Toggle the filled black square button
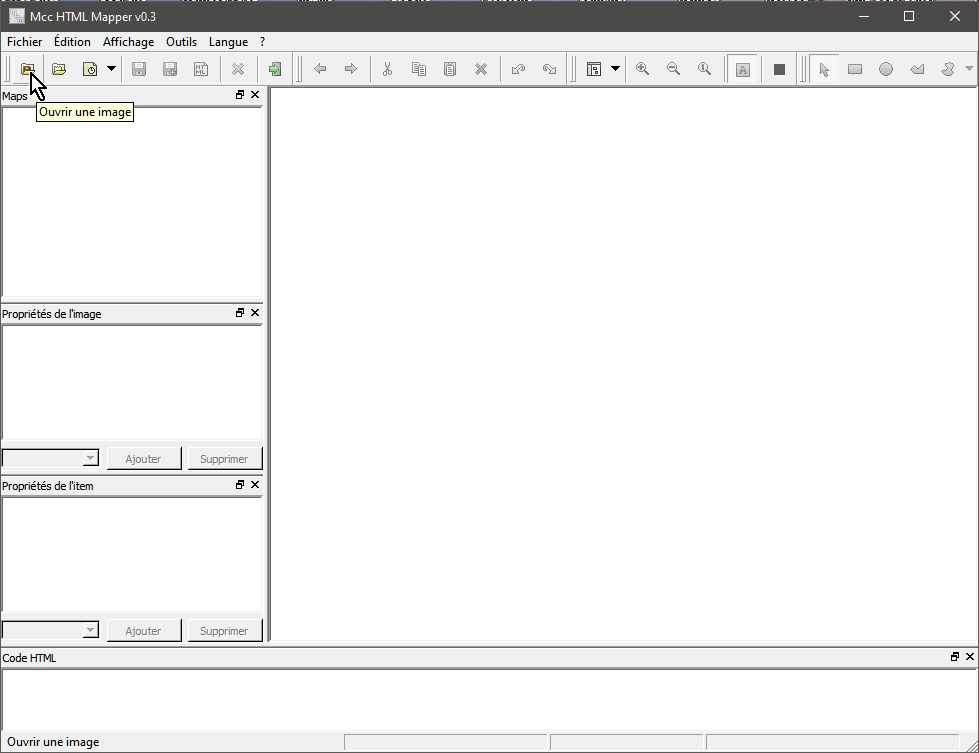The image size is (979, 753). click(779, 69)
